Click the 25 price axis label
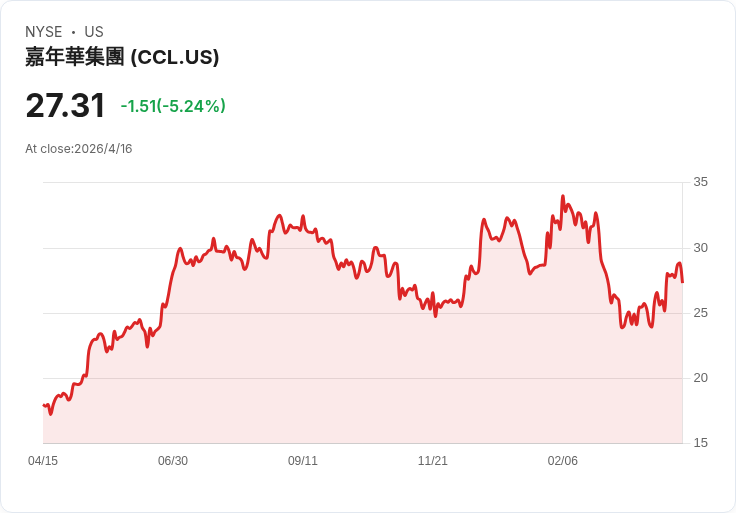Screen dimensions: 736x513 (x=701, y=313)
